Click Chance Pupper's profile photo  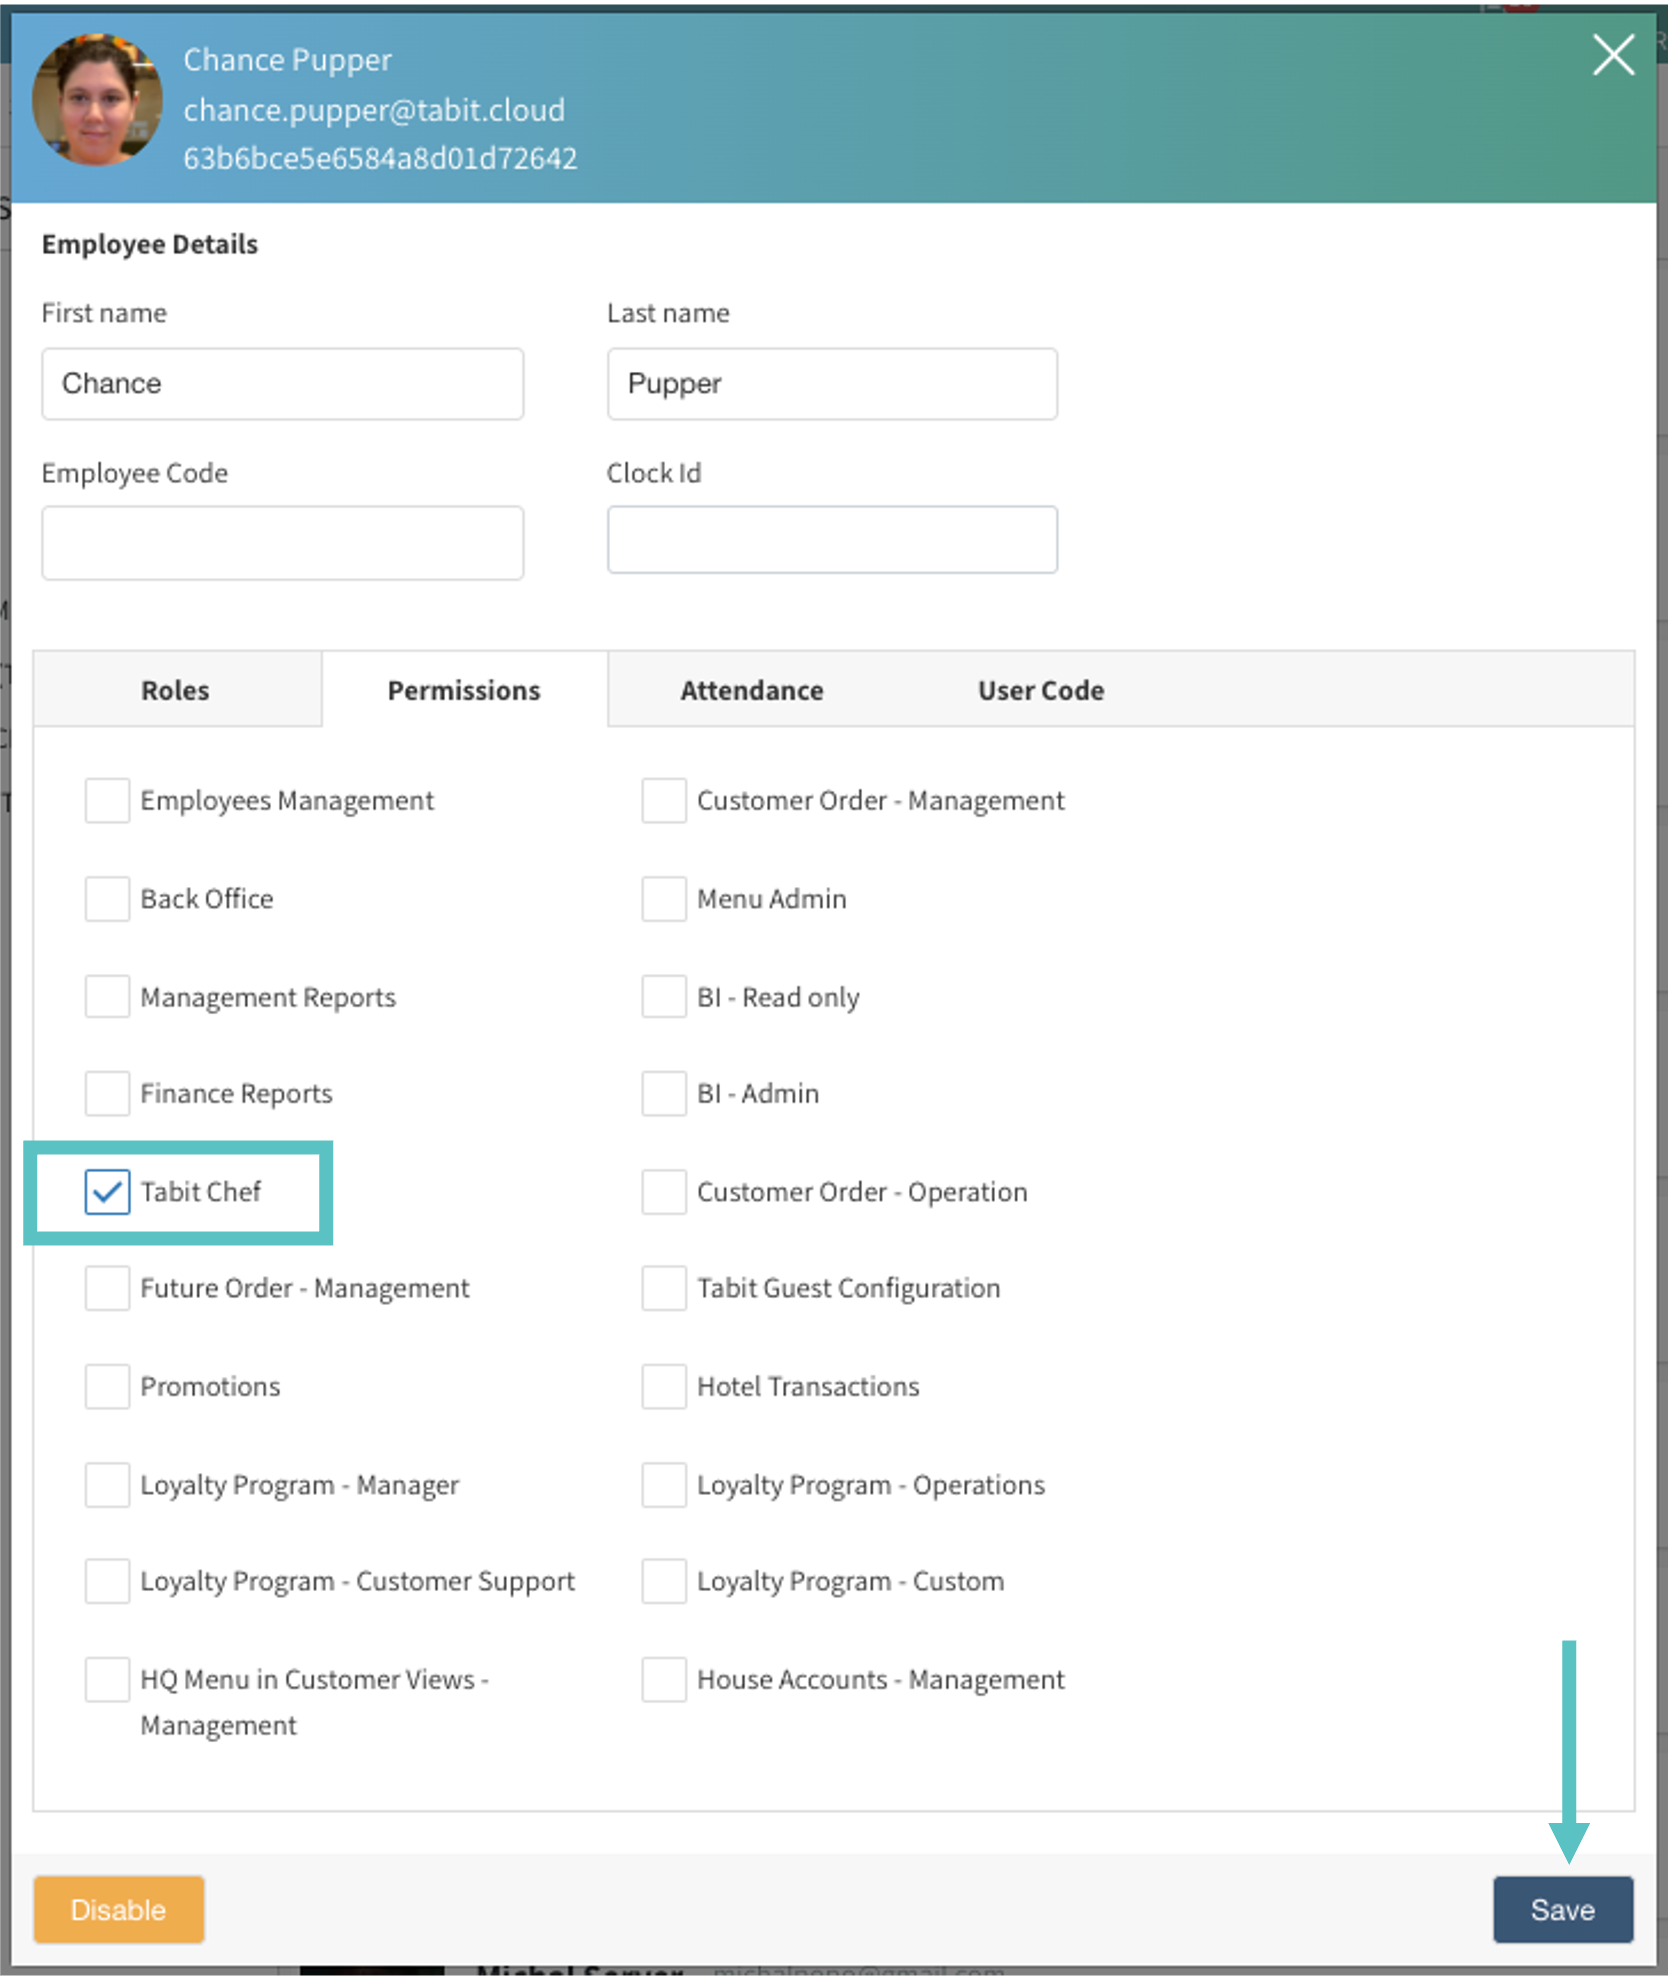pyautogui.click(x=97, y=100)
